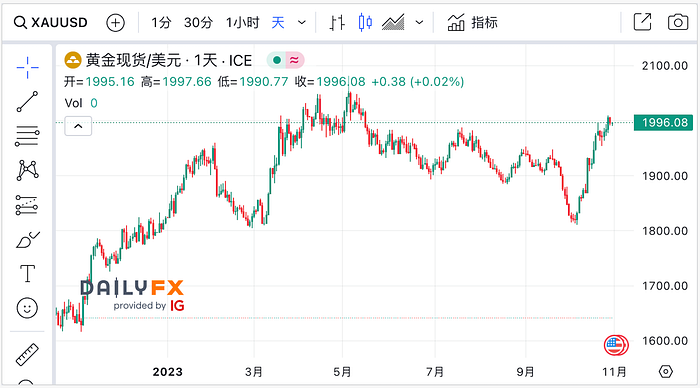Open the emoji icons tool
Screen dimensions: 700x388
click(27, 308)
